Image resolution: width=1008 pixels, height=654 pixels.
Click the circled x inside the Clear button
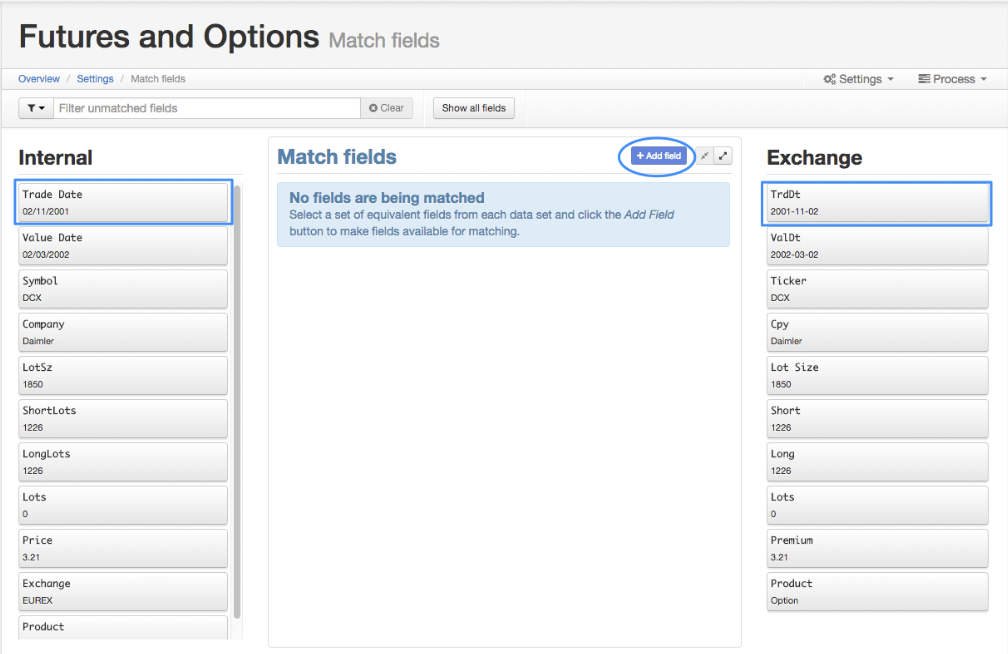click(373, 107)
